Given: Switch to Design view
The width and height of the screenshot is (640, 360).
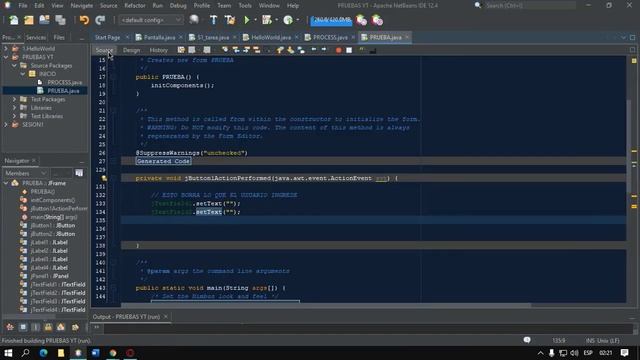Looking at the screenshot, I should click(x=131, y=50).
